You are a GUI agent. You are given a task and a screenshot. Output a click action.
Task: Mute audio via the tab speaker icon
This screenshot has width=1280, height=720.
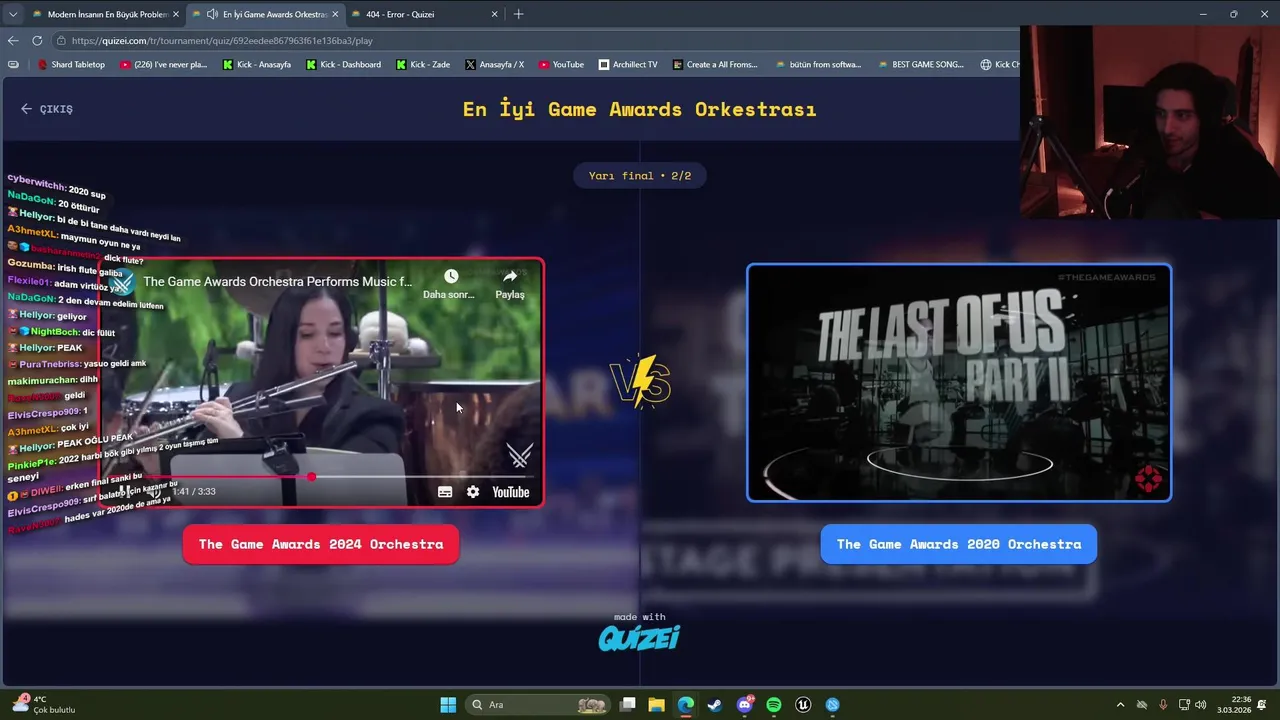[x=212, y=14]
